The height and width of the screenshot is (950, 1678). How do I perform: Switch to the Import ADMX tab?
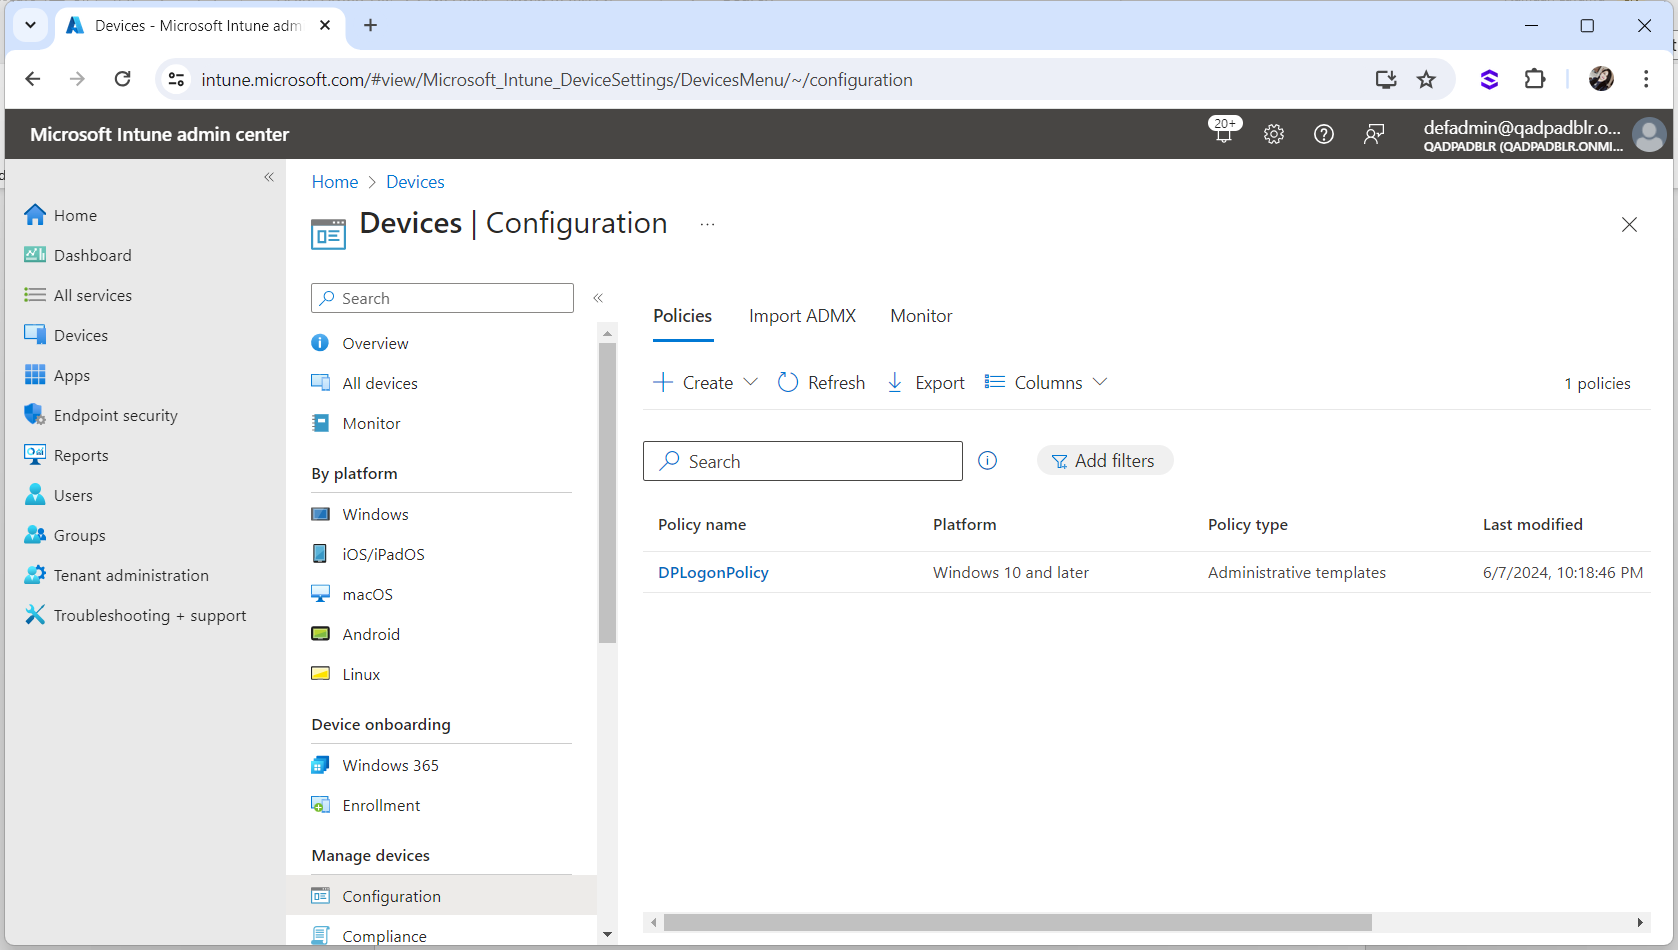coord(802,316)
